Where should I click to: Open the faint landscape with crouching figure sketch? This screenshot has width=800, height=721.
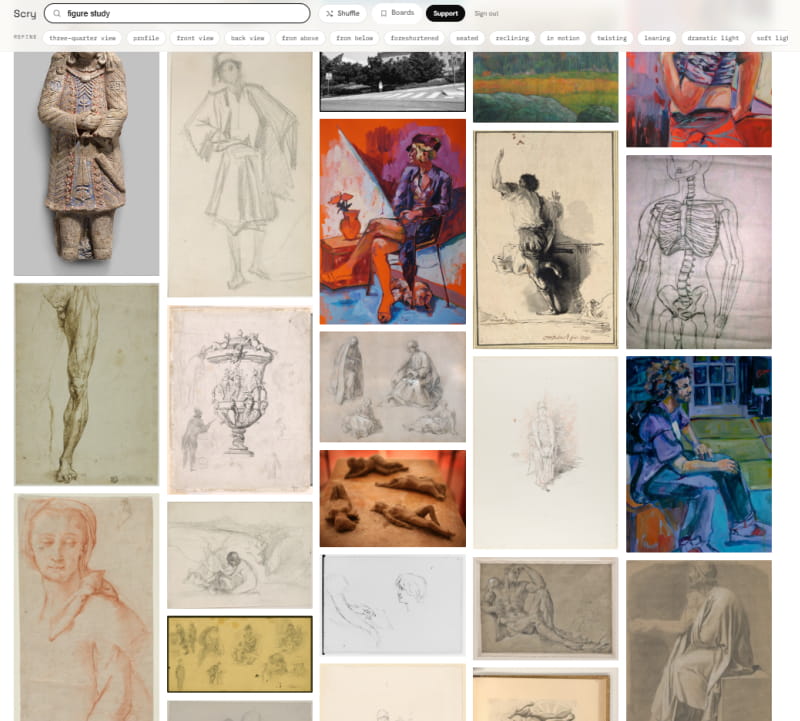(240, 555)
